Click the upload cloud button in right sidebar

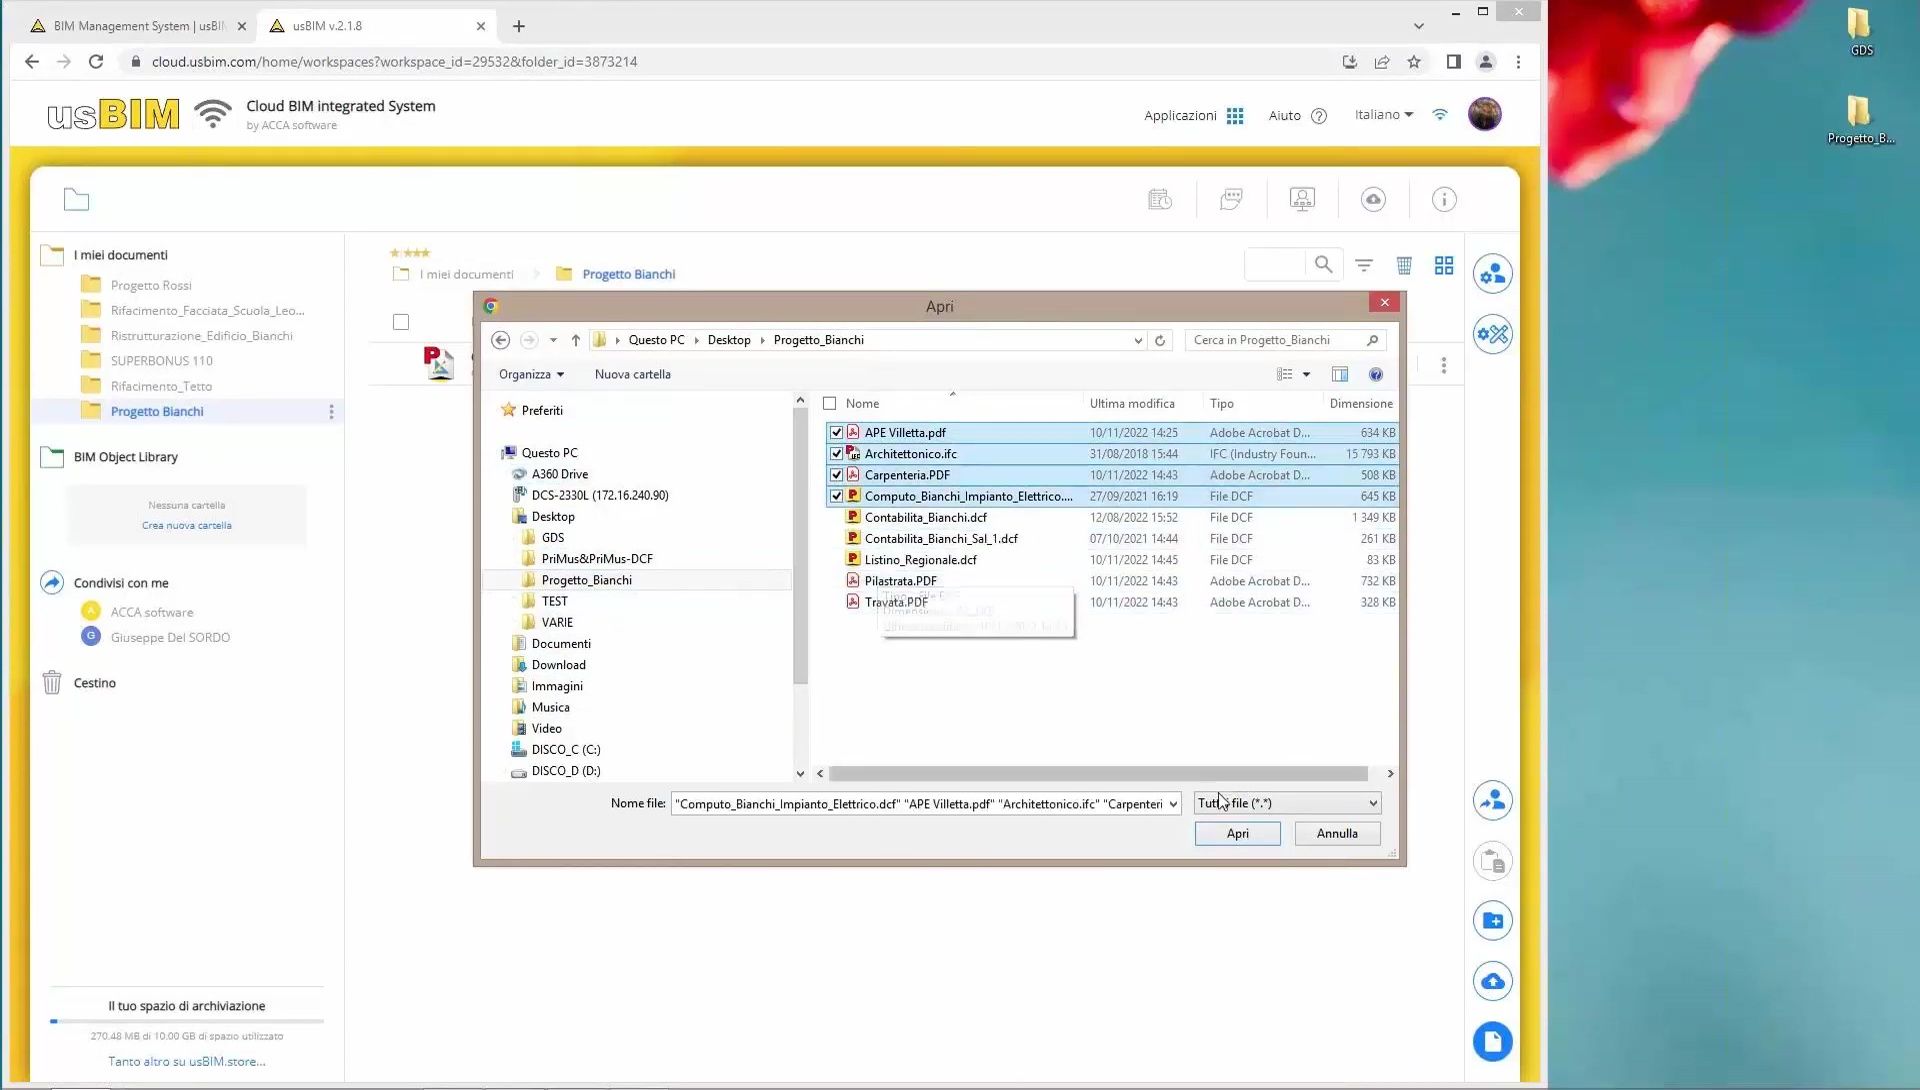pyautogui.click(x=1493, y=981)
